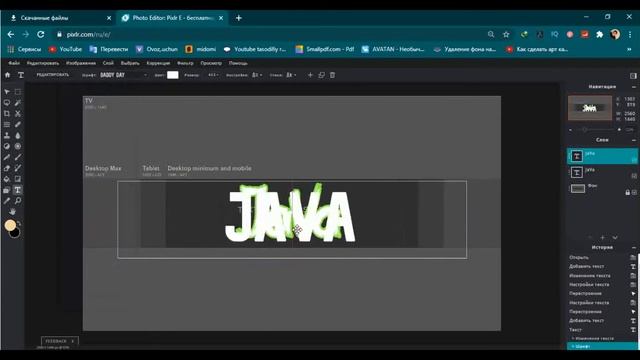
Task: Select the Cutout scissors tool
Action: click(x=18, y=113)
